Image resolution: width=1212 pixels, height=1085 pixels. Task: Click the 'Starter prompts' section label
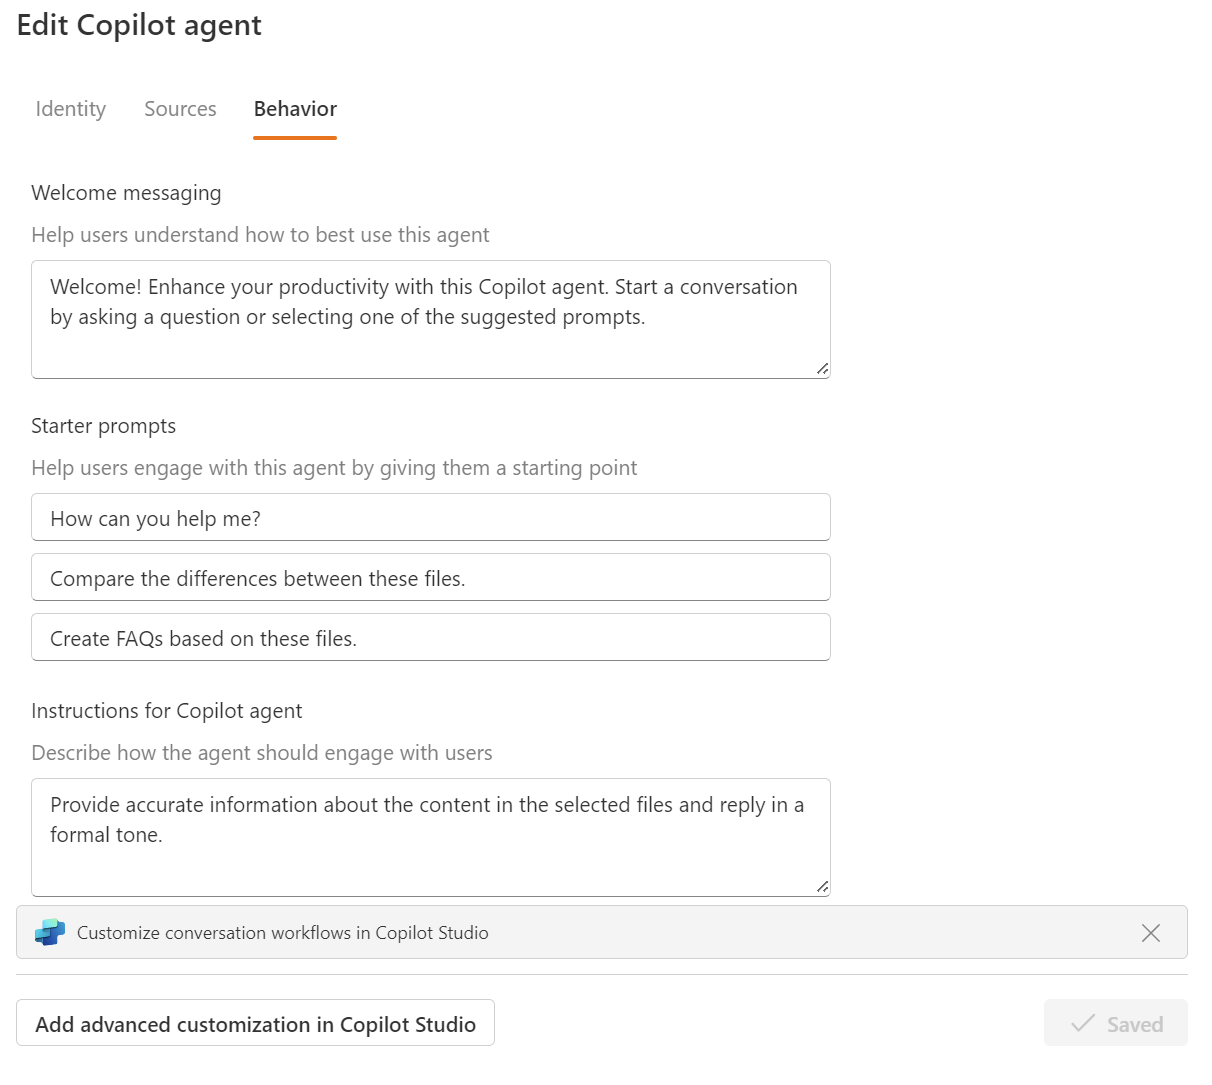[103, 426]
